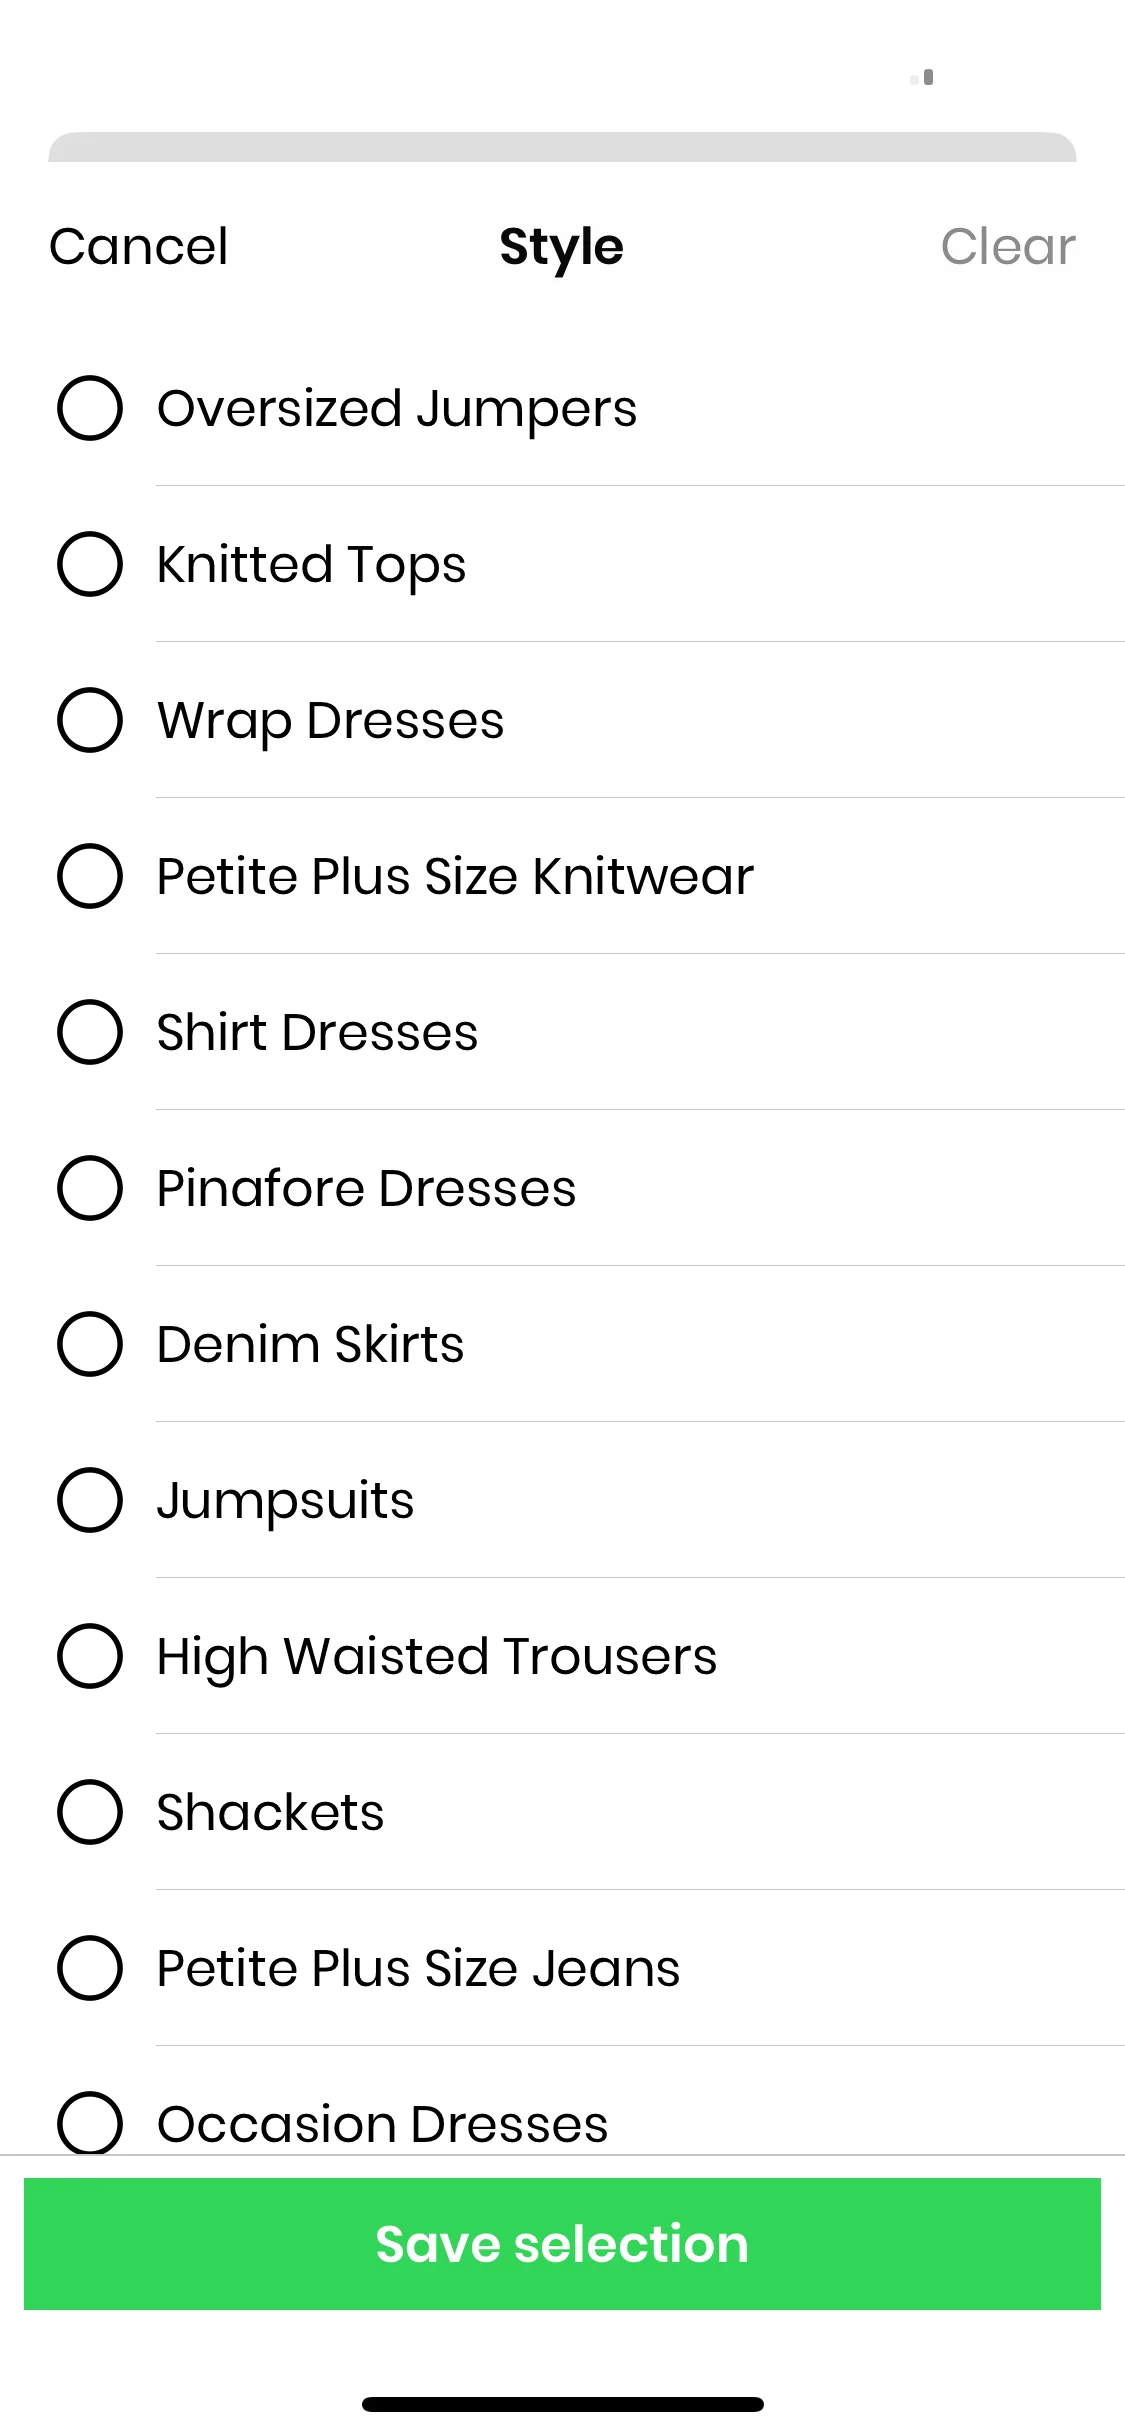Select the Knitted Tops option circle
Image resolution: width=1125 pixels, height=2436 pixels.
point(90,564)
